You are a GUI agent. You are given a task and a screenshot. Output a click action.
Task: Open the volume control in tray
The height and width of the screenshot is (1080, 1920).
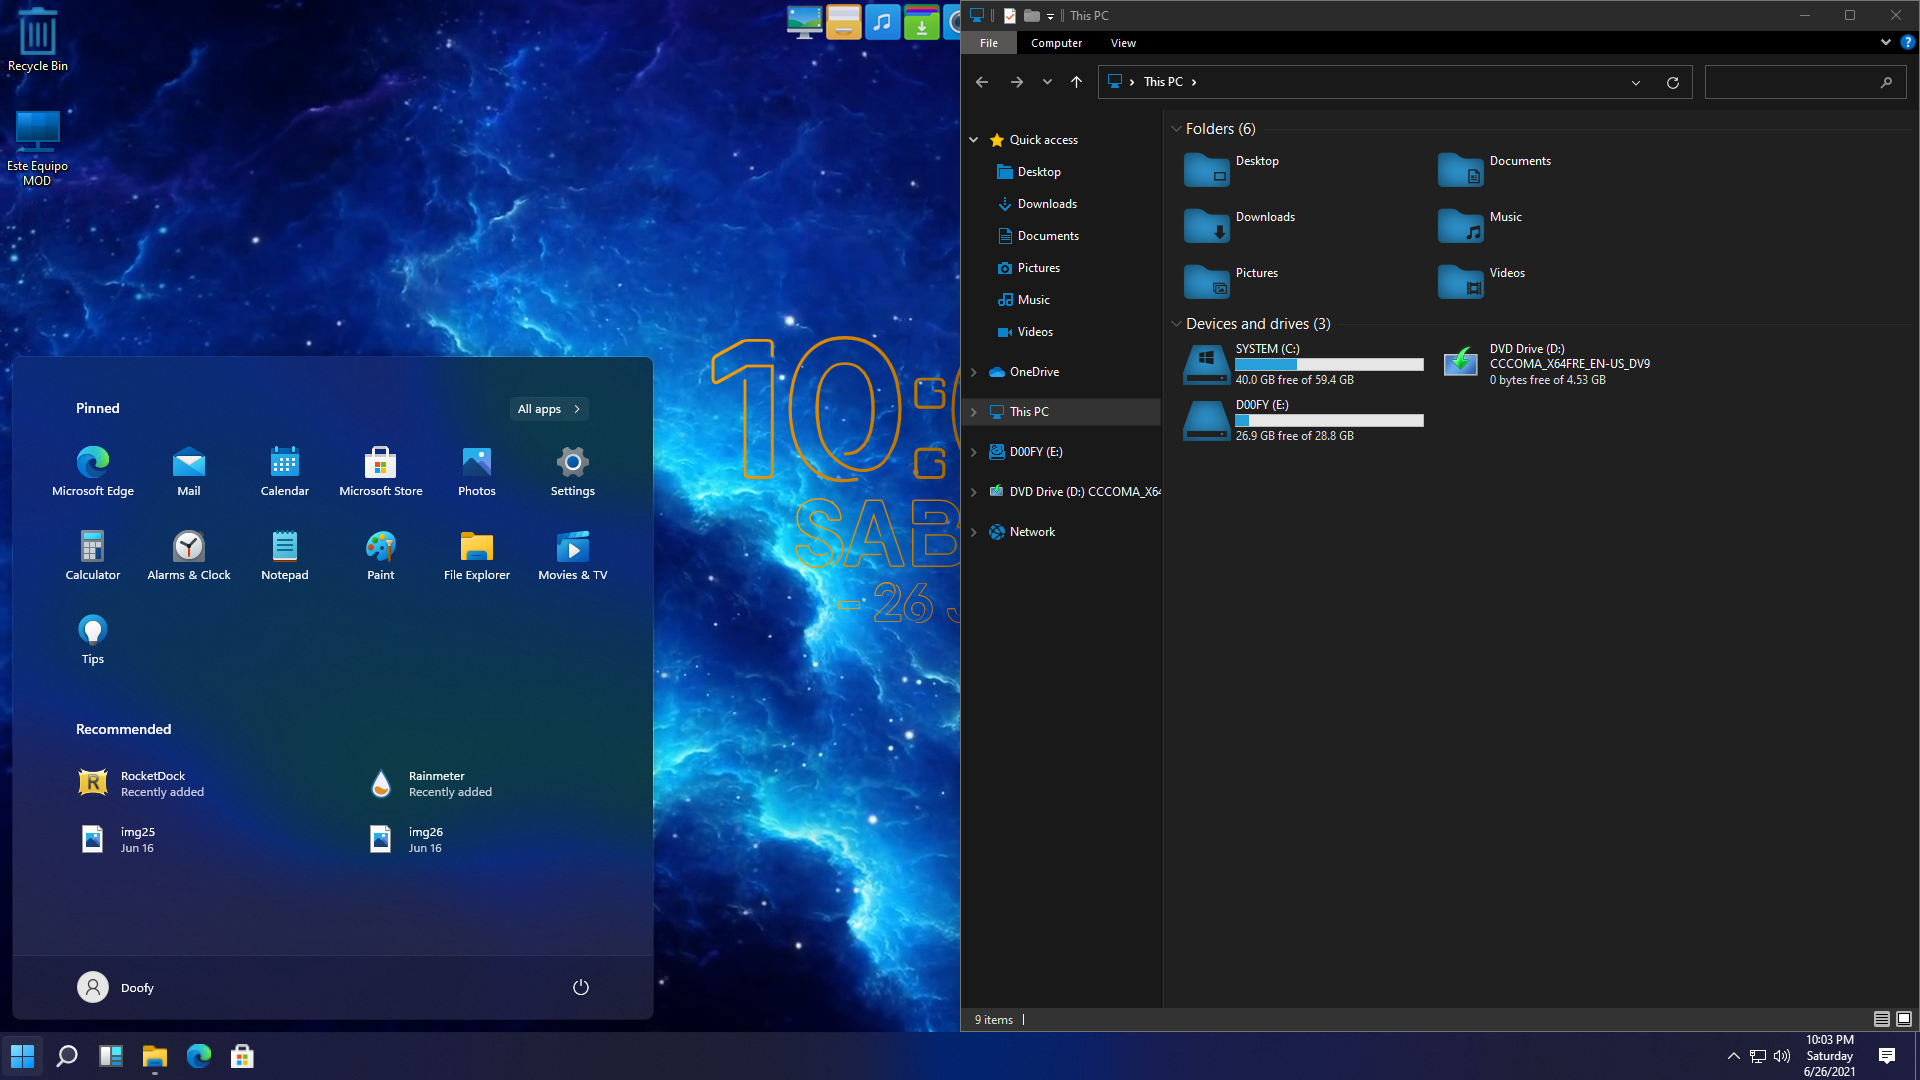pyautogui.click(x=1782, y=1056)
